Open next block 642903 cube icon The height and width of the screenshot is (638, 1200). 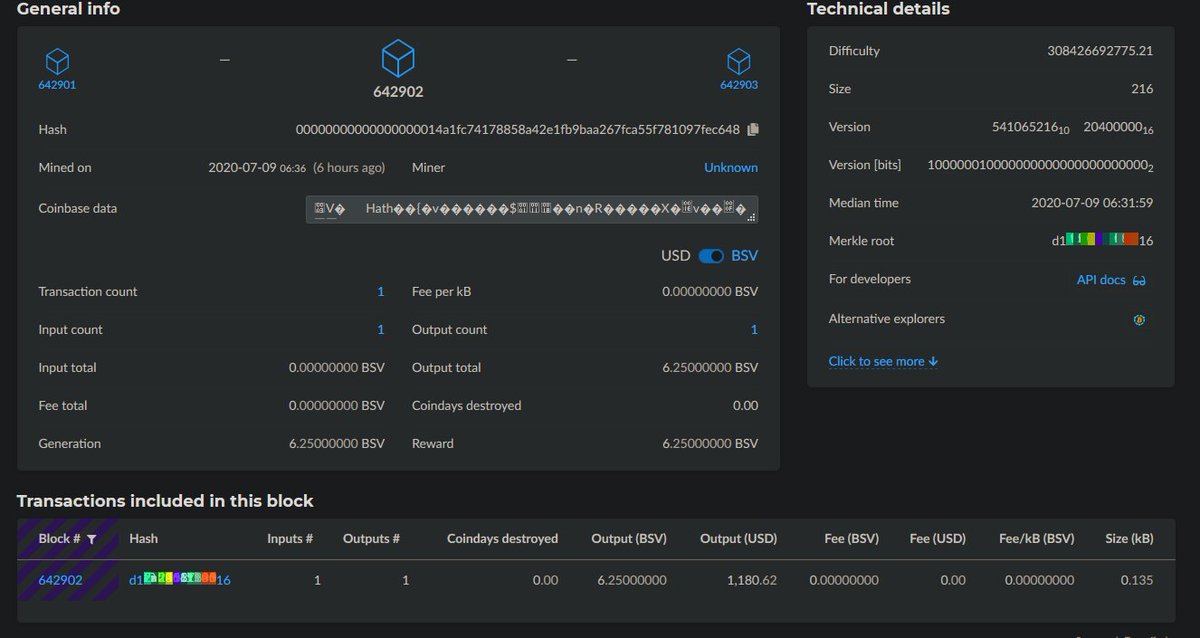[739, 62]
